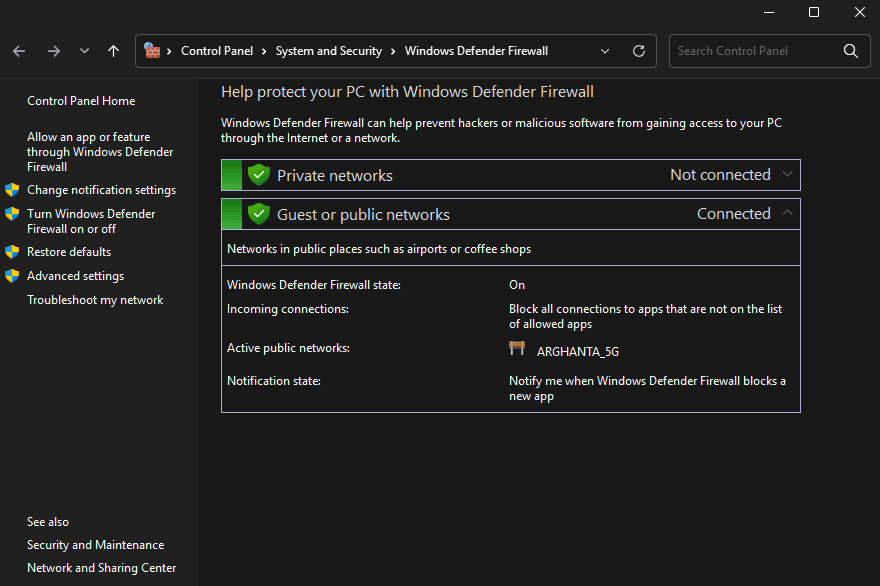The height and width of the screenshot is (586, 880).
Task: Expand the Private networks section
Action: (x=787, y=175)
